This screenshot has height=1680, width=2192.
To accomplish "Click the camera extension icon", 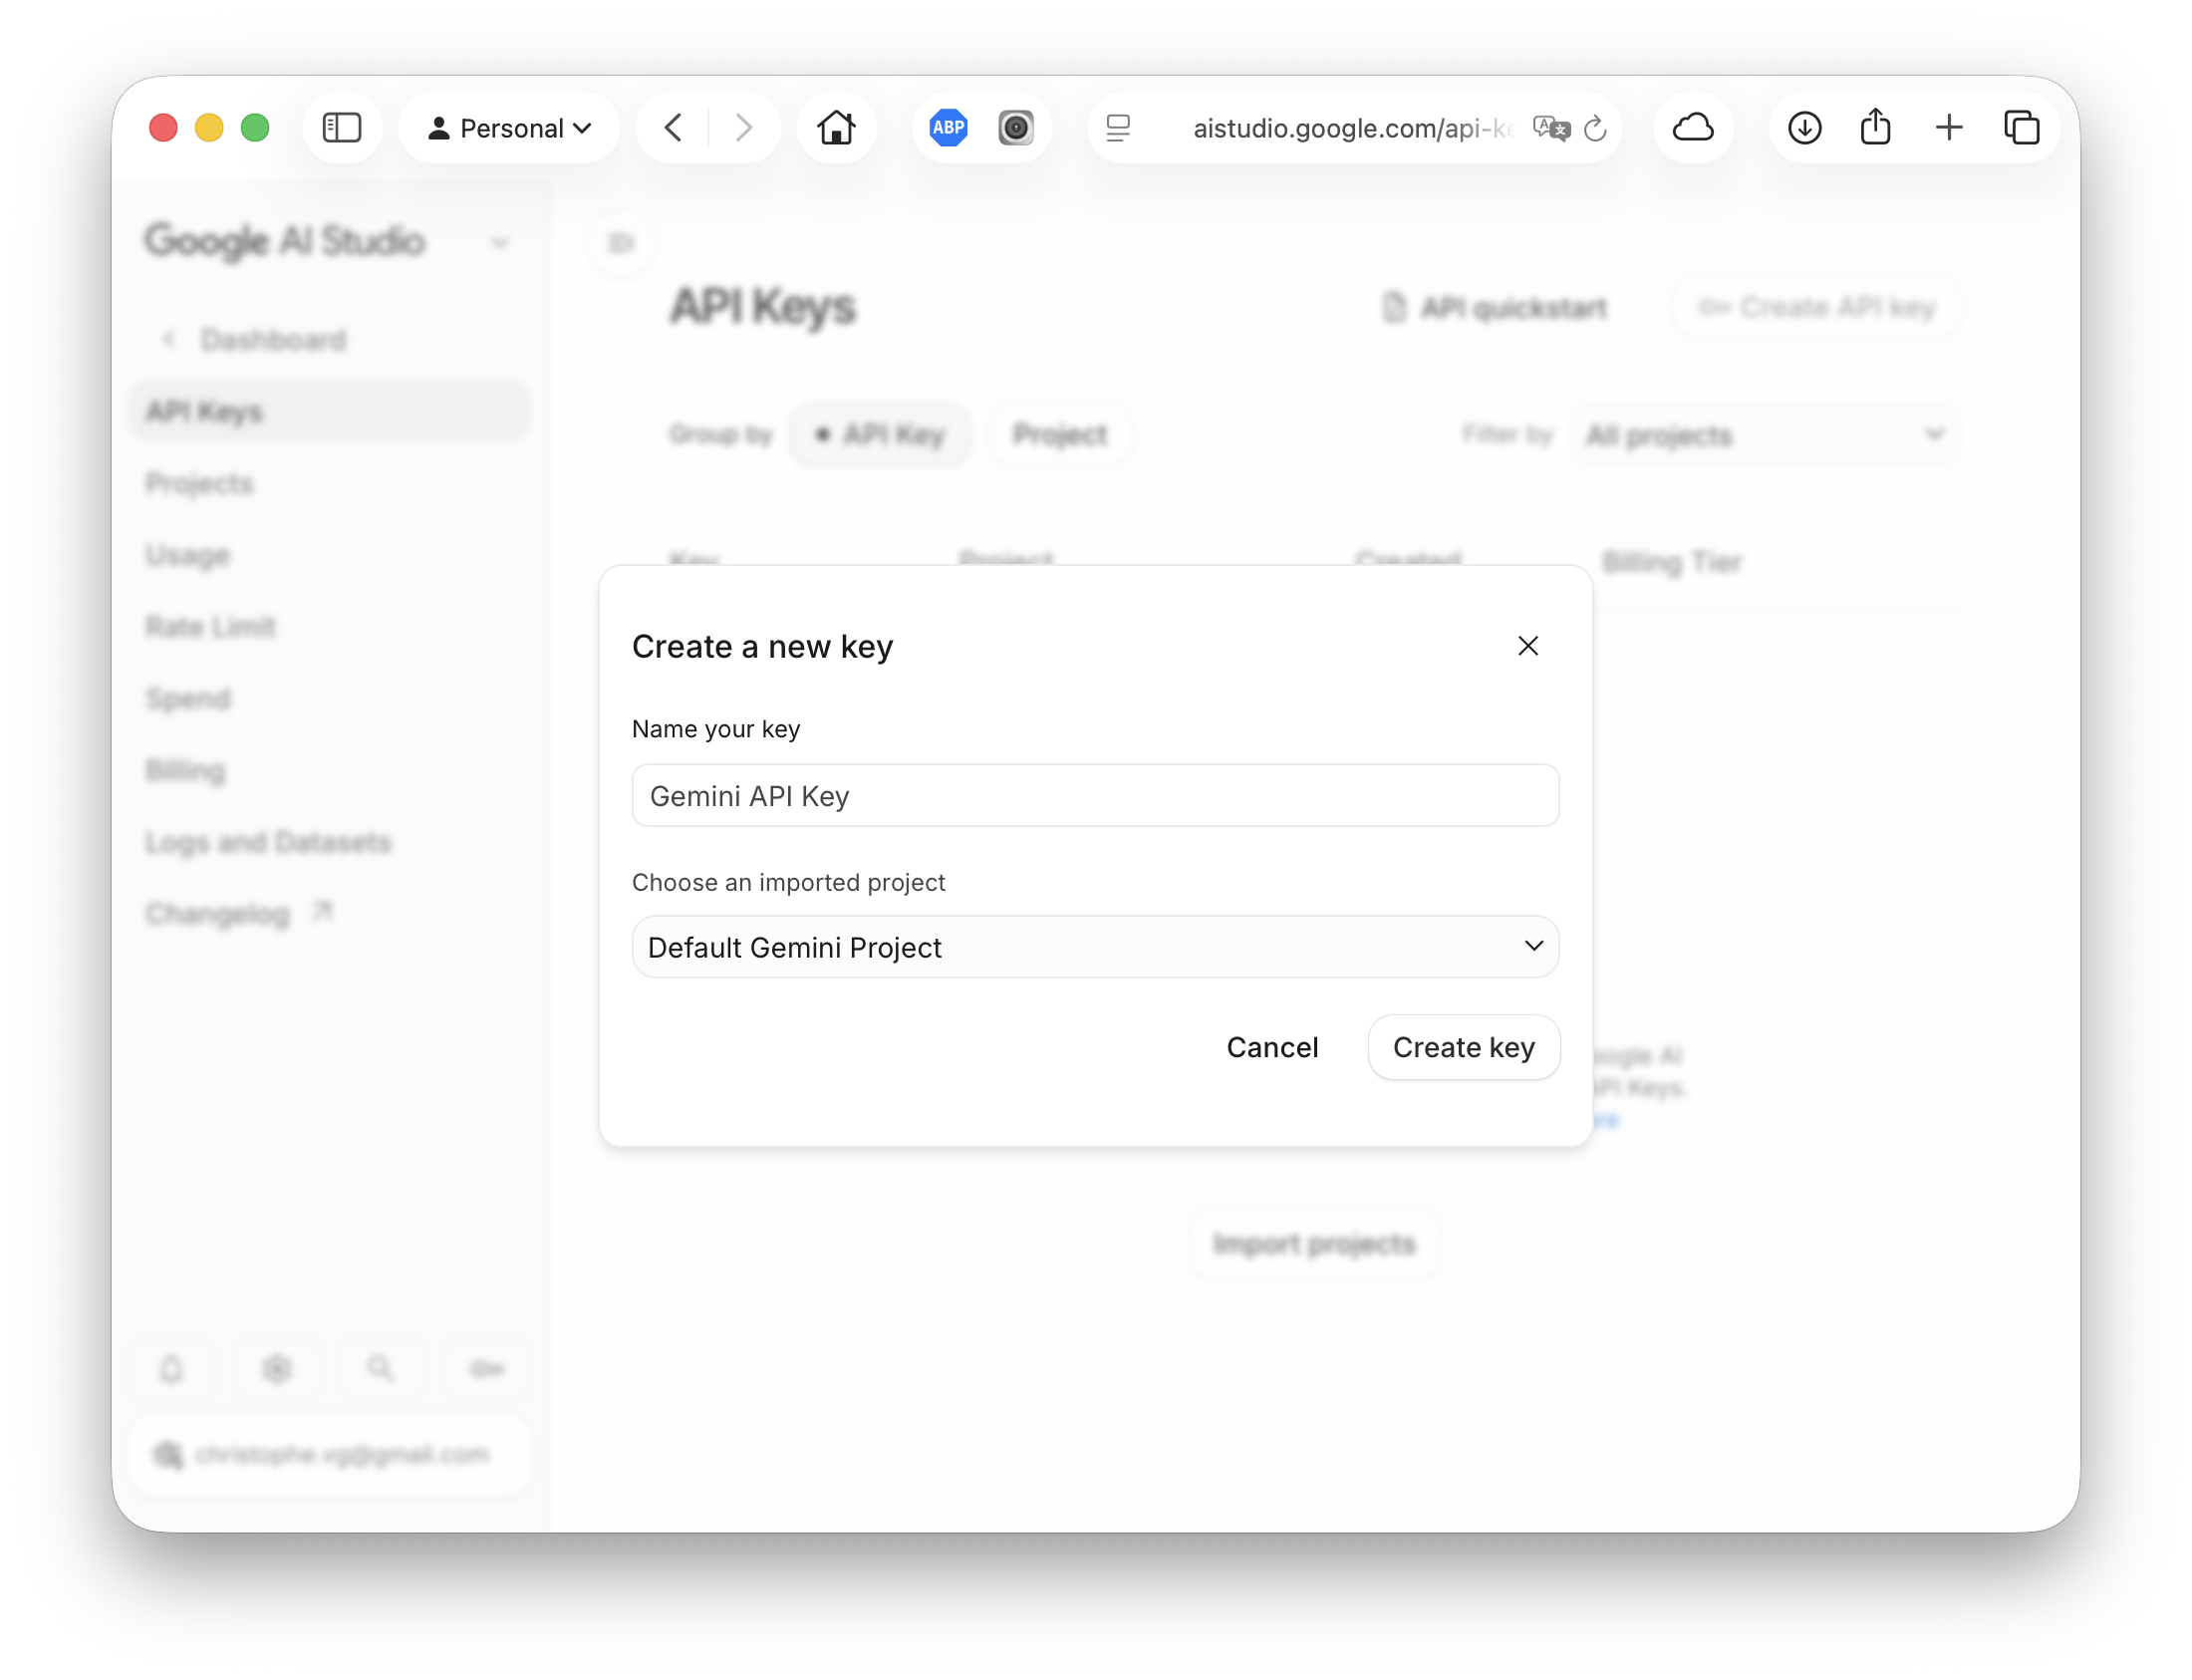I will point(1015,128).
